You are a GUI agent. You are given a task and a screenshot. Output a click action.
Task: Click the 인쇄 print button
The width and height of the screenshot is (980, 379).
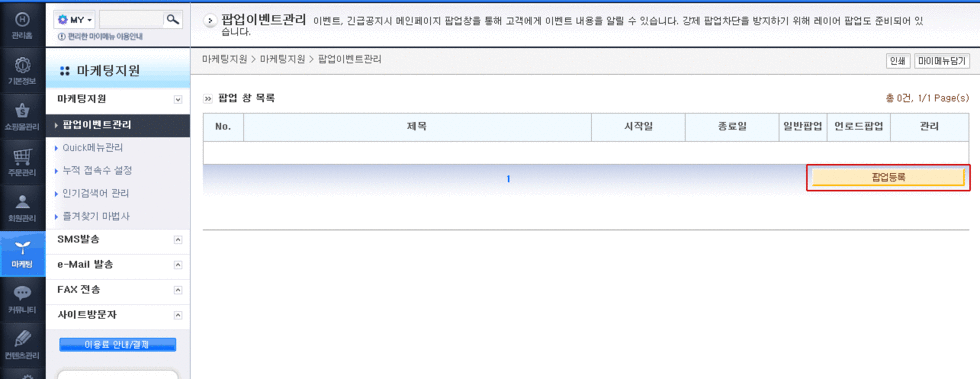(898, 61)
